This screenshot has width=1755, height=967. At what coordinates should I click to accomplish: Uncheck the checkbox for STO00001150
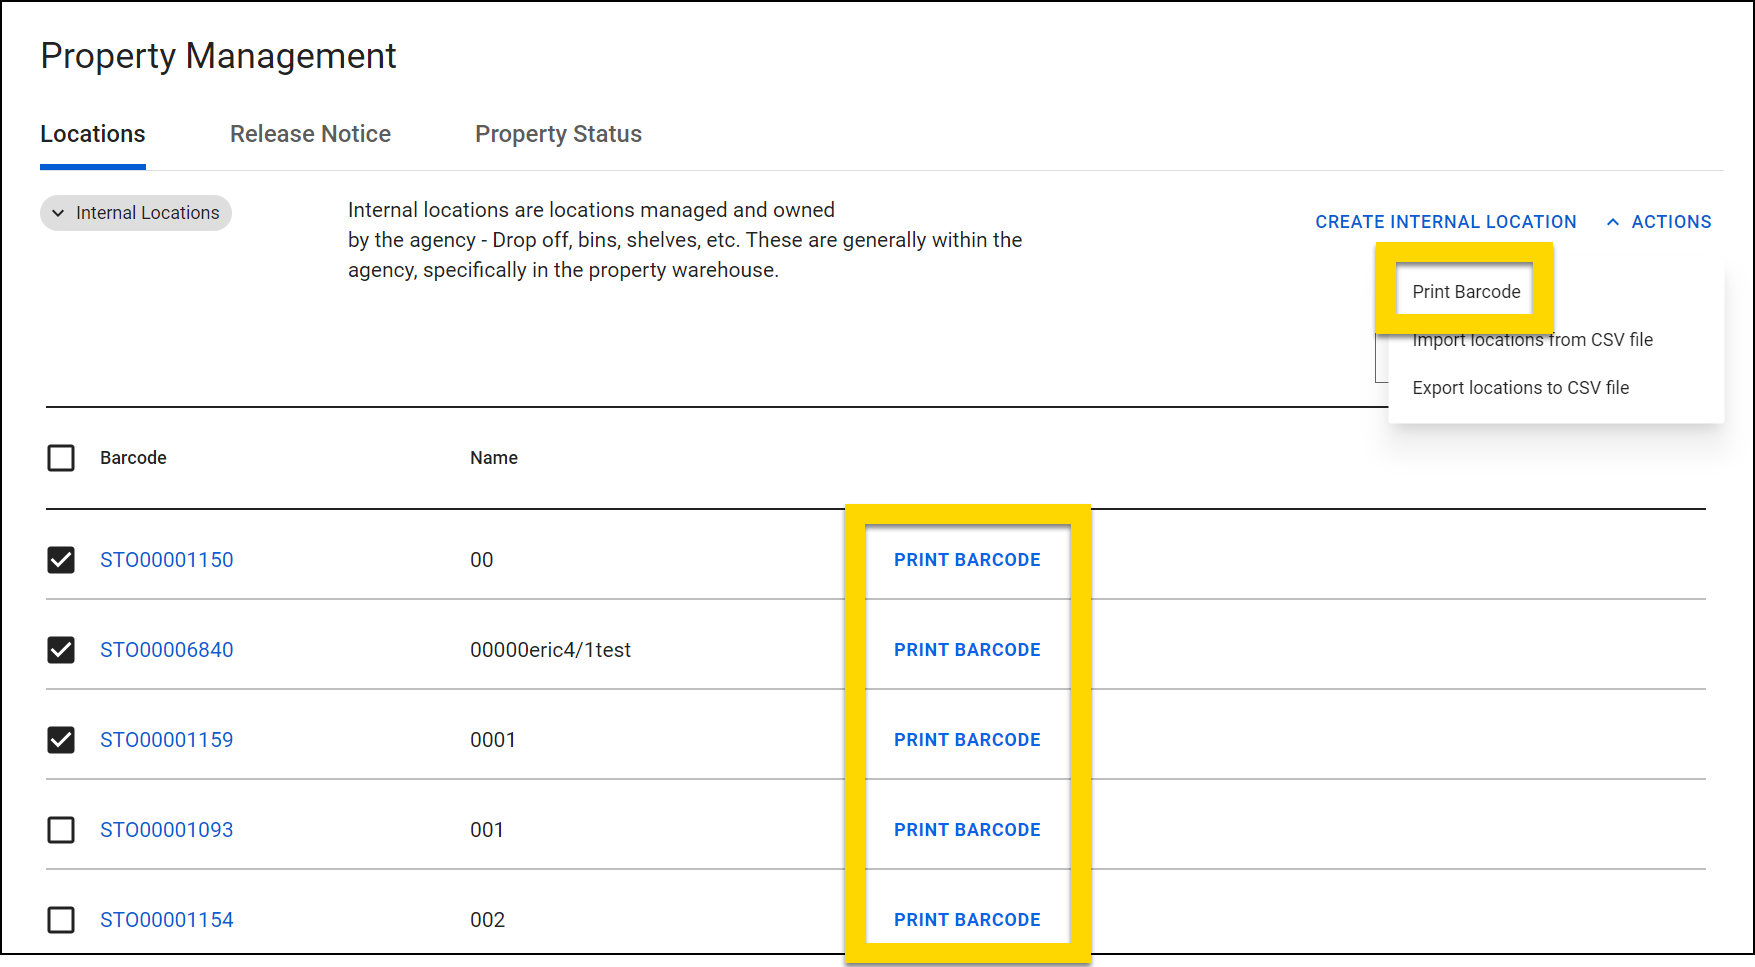61,560
